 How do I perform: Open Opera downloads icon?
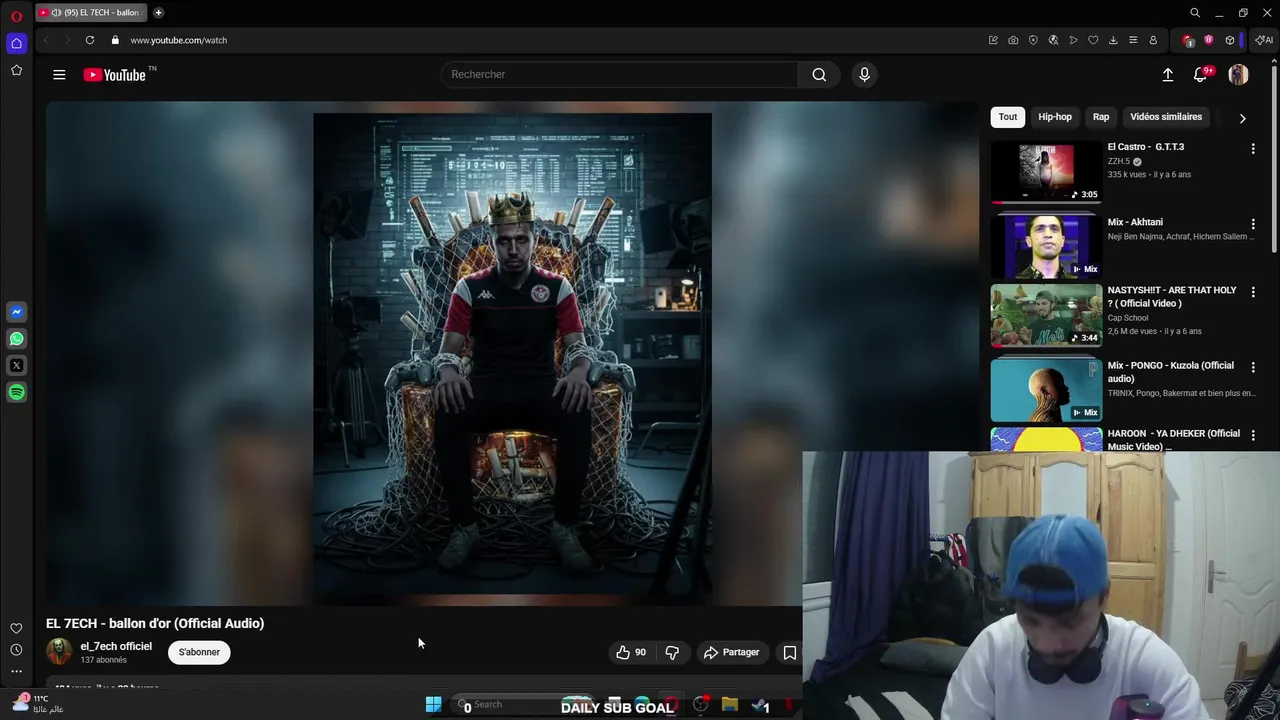1113,40
